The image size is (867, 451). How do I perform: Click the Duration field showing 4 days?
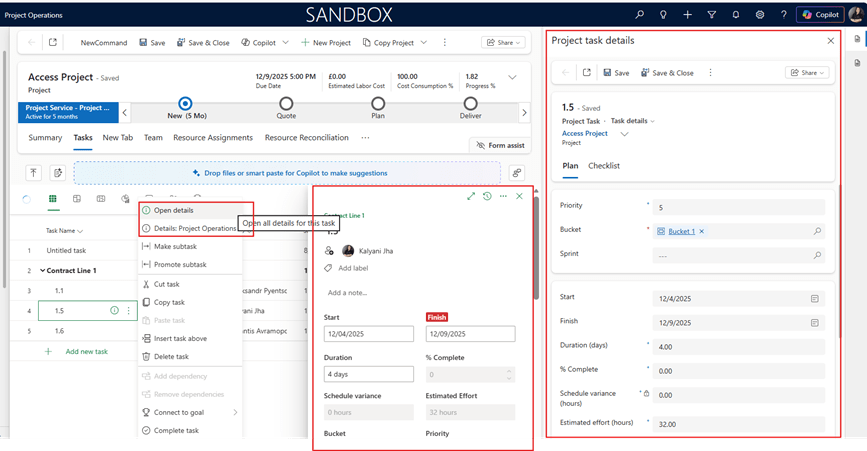click(368, 375)
